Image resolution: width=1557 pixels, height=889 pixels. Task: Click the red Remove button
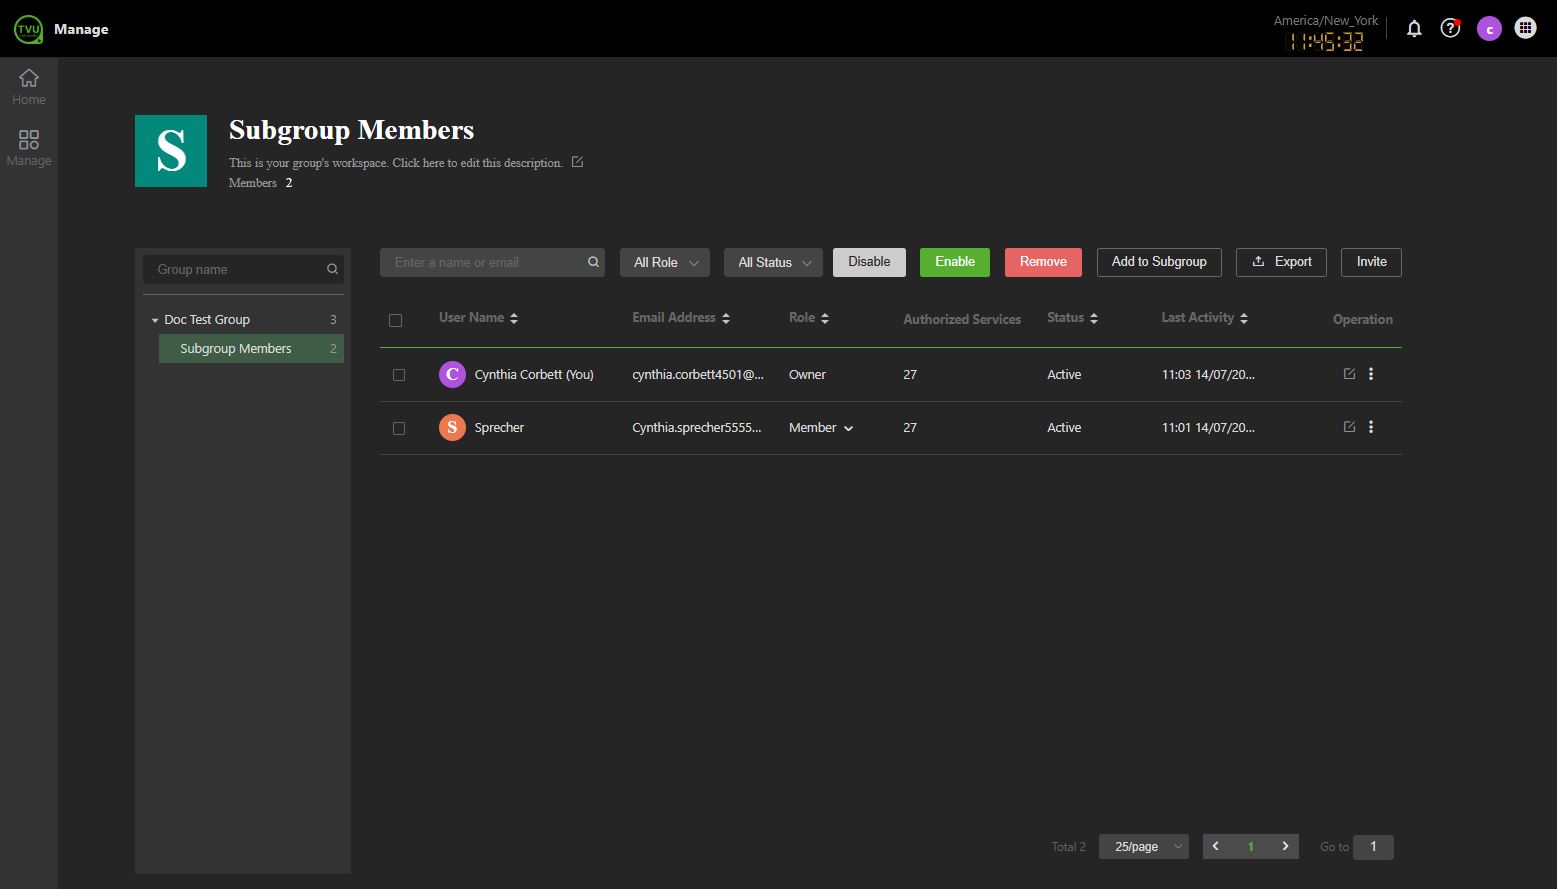(x=1043, y=262)
